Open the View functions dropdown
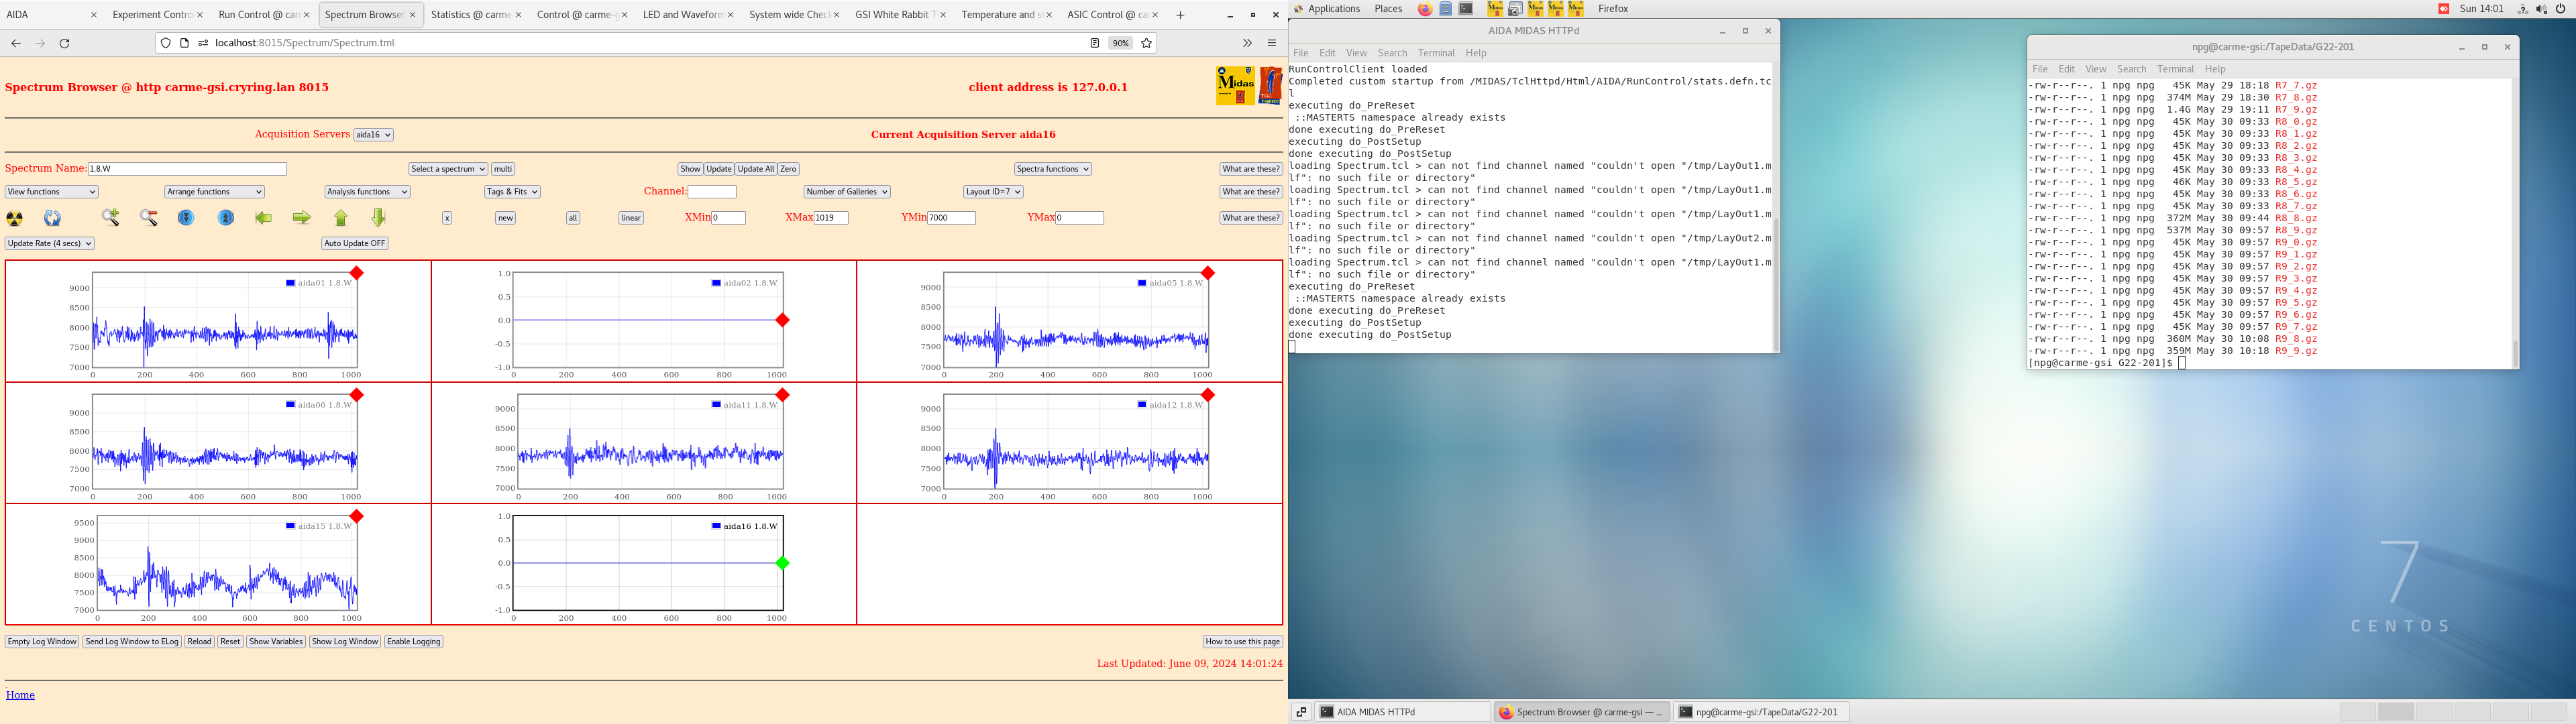The image size is (2576, 724). click(x=51, y=192)
